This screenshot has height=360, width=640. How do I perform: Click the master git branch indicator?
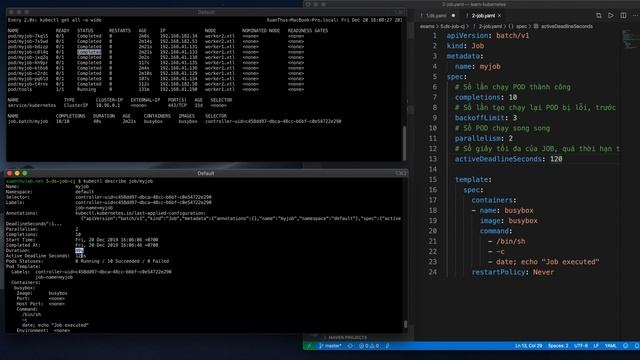tap(330, 346)
